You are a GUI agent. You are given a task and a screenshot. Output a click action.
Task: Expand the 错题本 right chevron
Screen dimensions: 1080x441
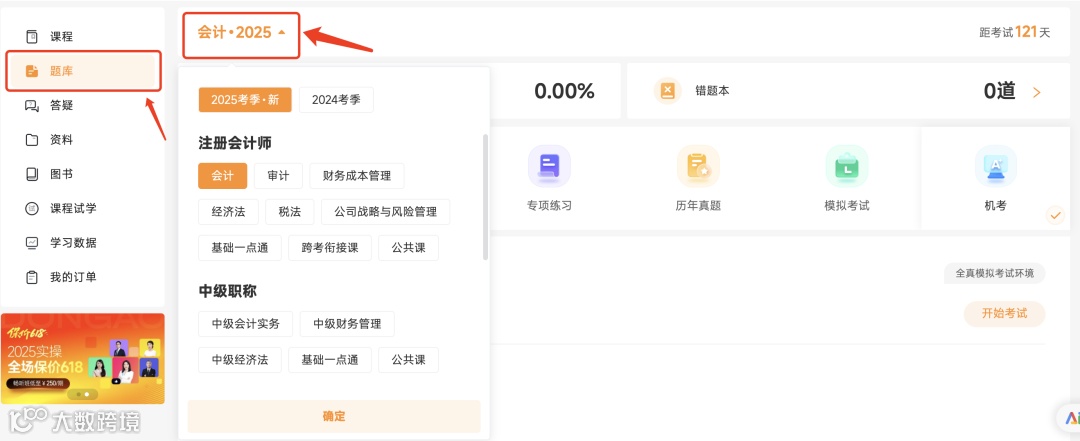click(x=1037, y=92)
